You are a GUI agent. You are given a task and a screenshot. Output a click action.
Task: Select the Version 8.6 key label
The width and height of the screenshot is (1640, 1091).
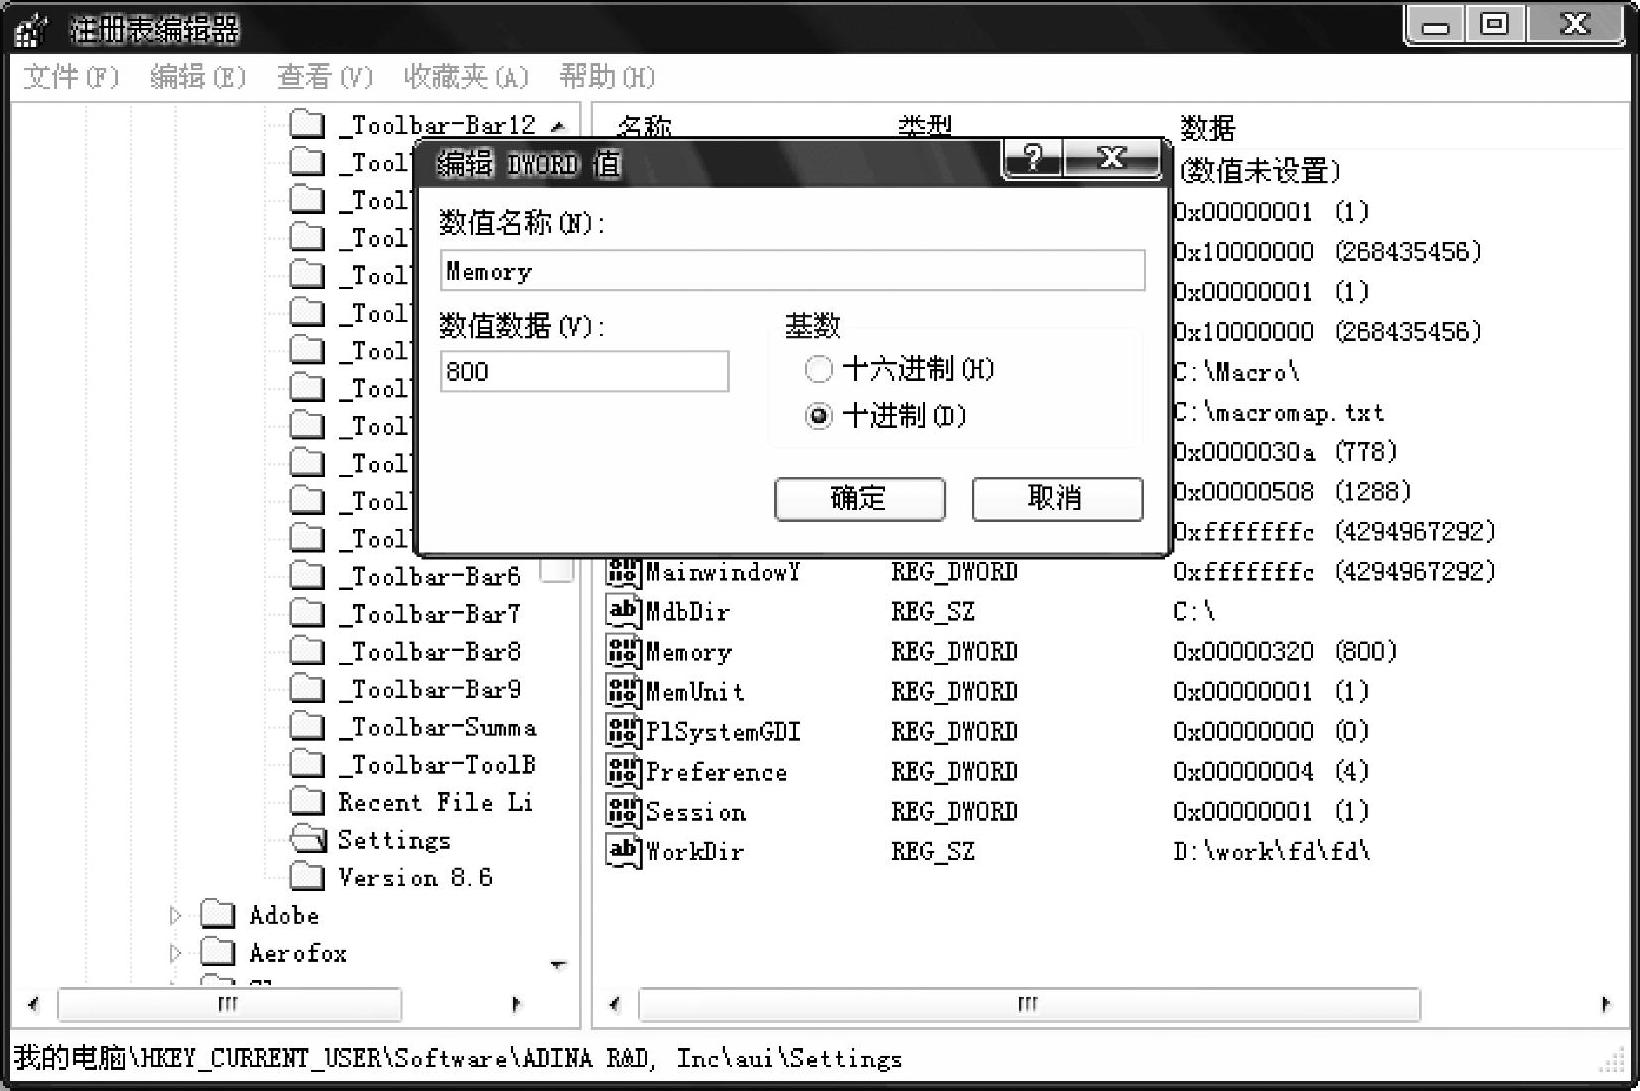pyautogui.click(x=415, y=878)
